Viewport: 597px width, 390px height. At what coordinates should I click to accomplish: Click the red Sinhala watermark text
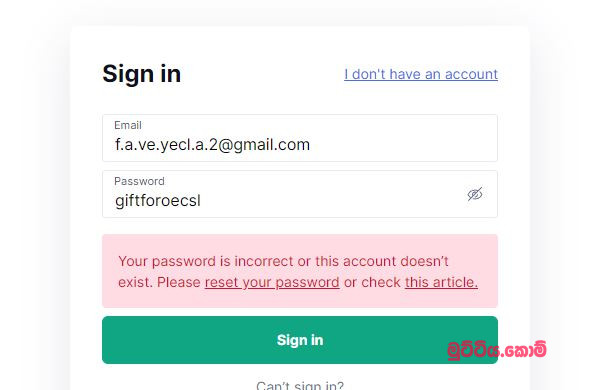click(497, 350)
